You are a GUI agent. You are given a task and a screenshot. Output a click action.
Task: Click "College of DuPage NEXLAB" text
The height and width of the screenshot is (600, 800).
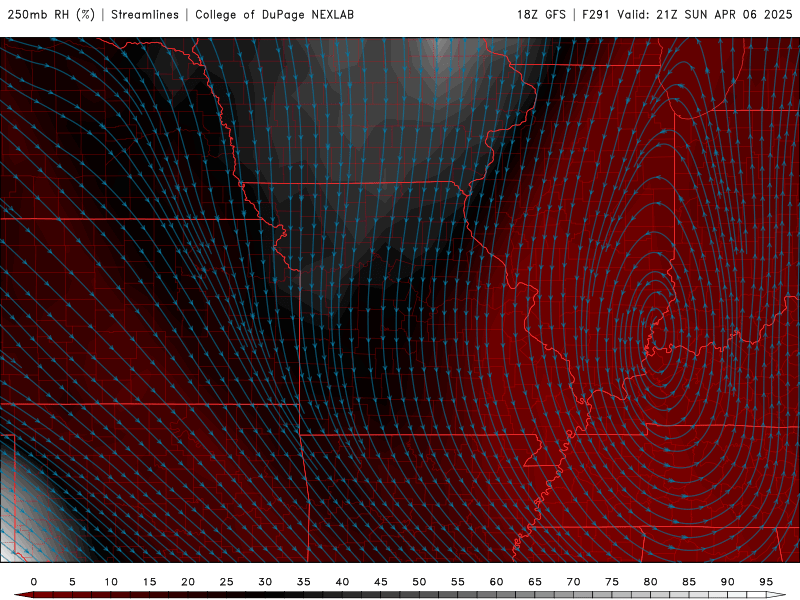click(x=274, y=15)
